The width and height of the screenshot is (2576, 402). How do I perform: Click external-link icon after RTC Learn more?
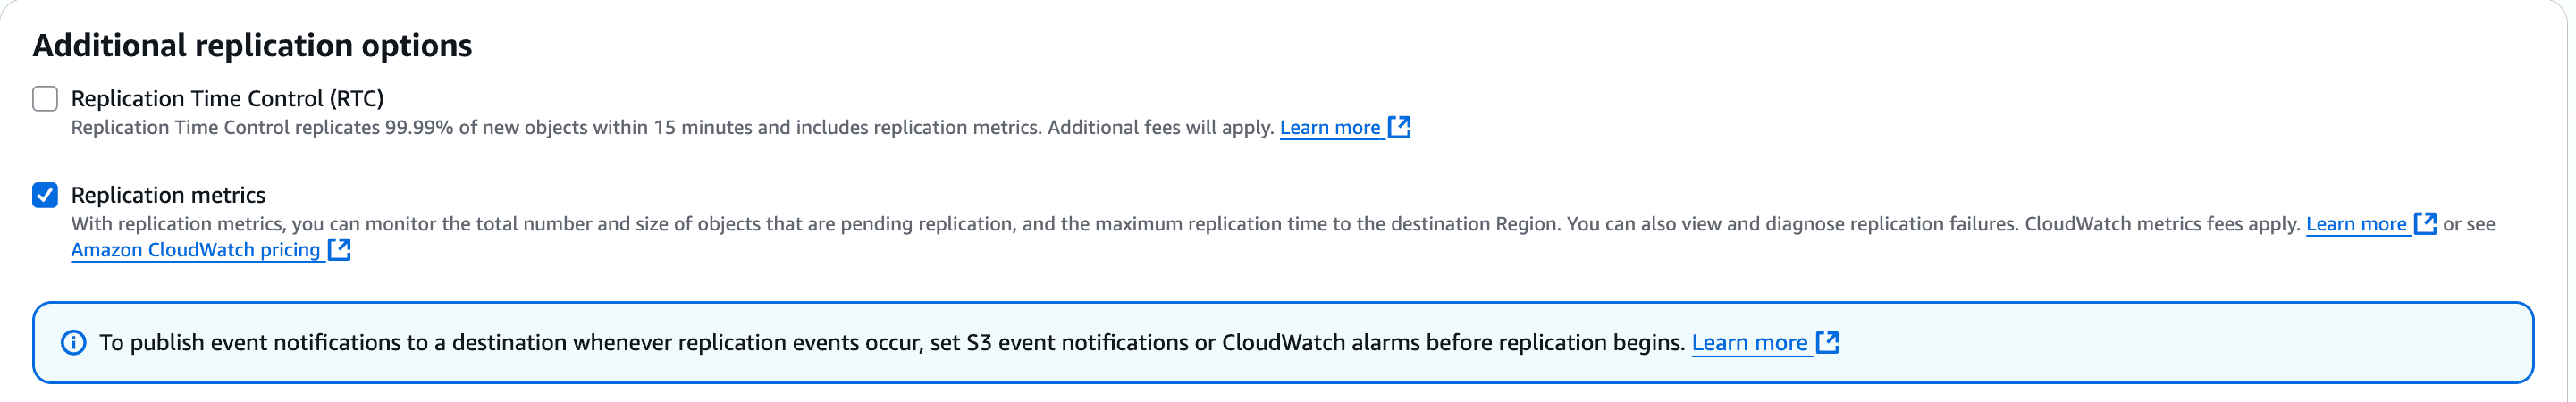pos(1400,127)
